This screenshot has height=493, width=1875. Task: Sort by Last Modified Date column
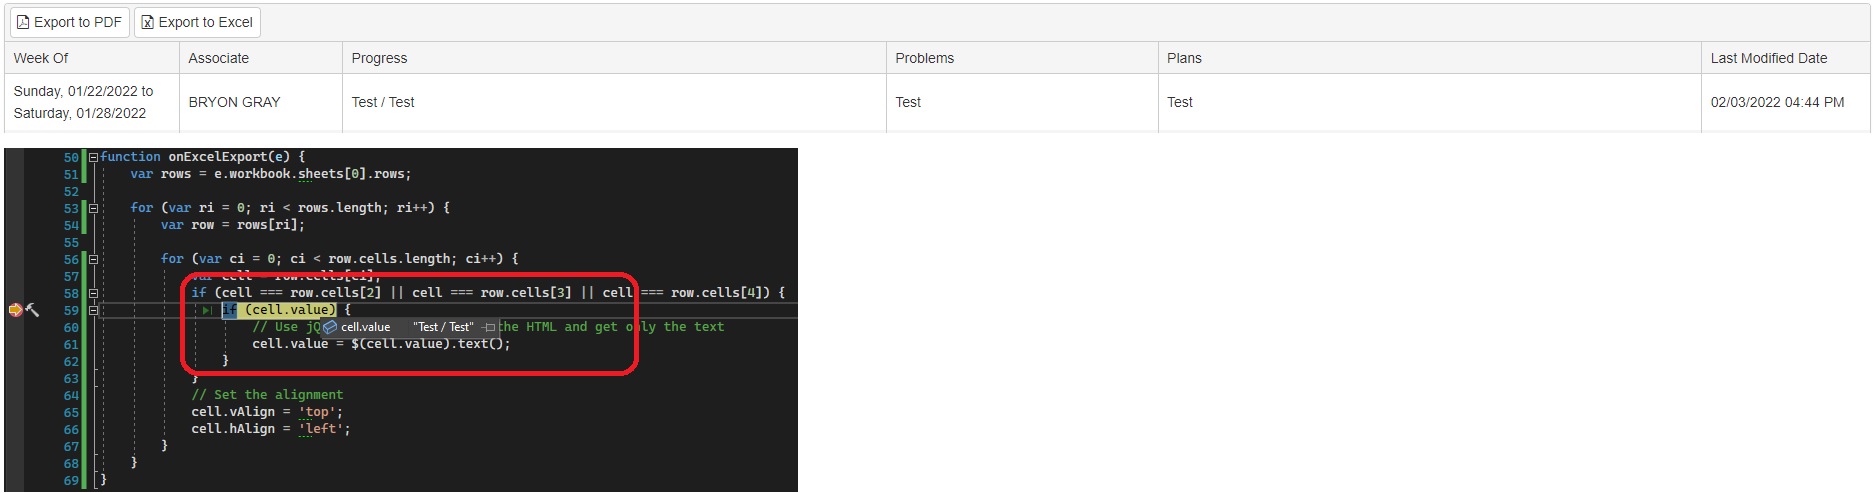pos(1768,58)
